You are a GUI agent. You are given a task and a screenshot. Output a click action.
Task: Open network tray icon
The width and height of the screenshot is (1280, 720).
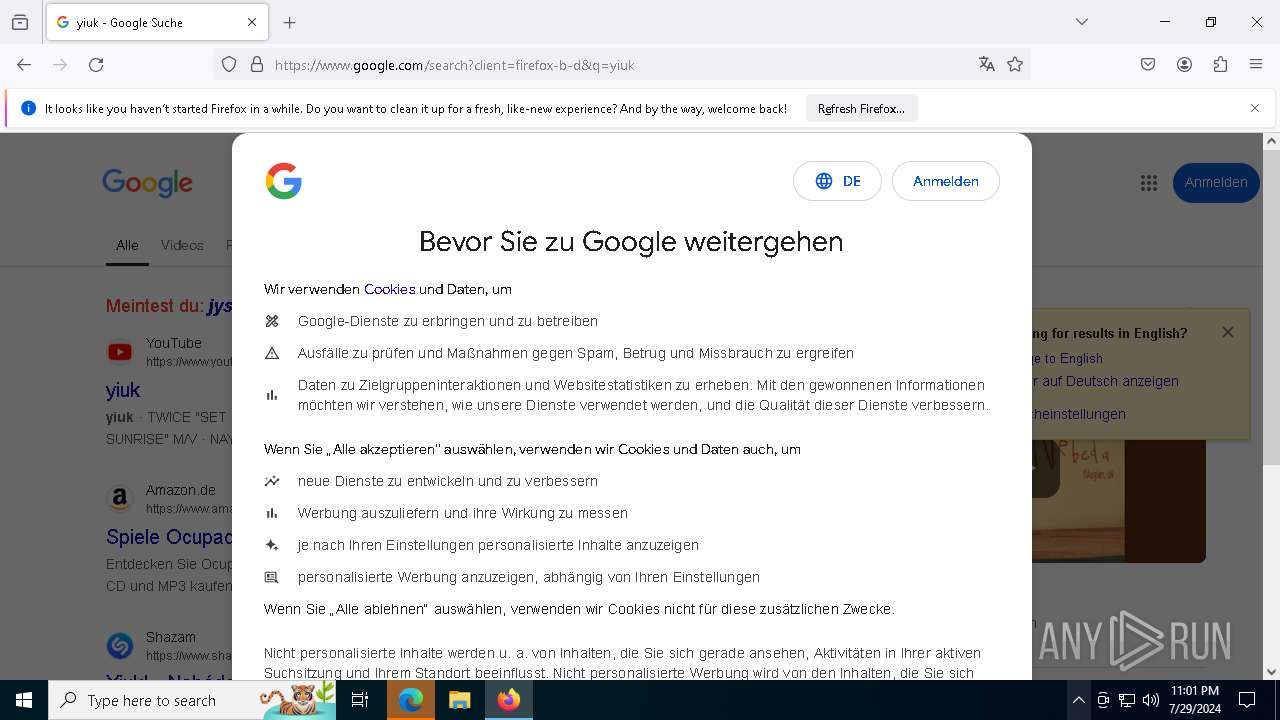[x=1127, y=700]
